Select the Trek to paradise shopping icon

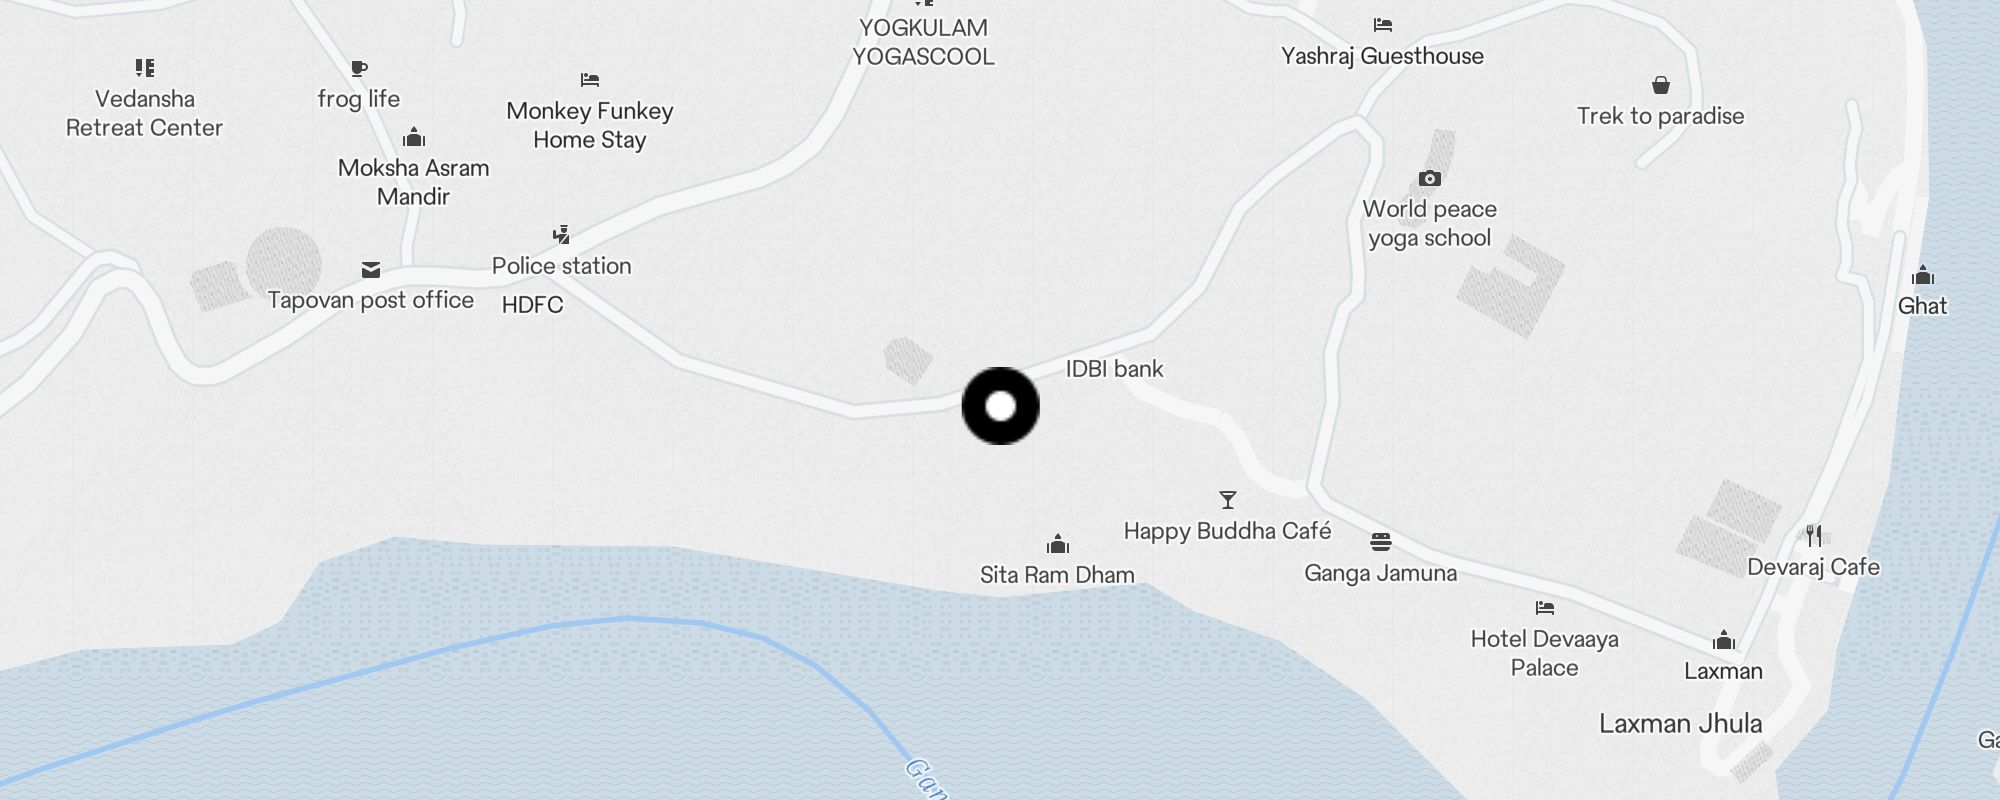(1661, 85)
